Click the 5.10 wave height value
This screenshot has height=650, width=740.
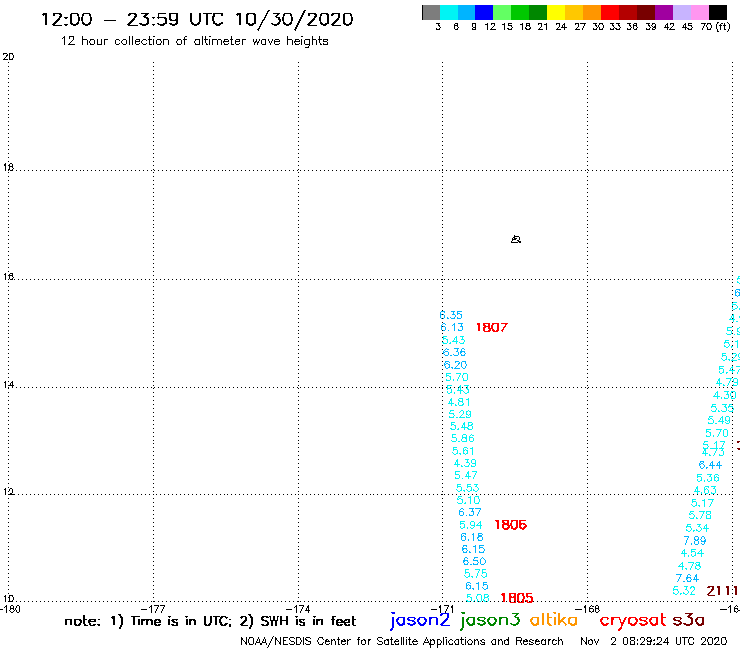[x=469, y=500]
